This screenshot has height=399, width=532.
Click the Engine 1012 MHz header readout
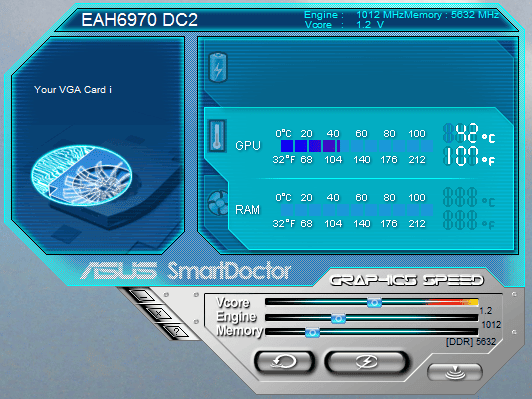tap(354, 15)
